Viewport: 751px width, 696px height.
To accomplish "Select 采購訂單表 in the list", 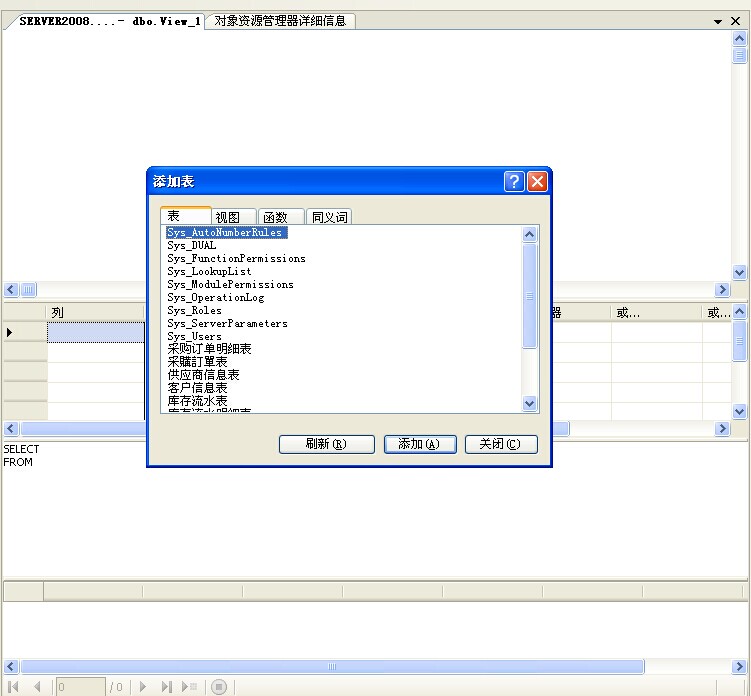I will point(197,362).
